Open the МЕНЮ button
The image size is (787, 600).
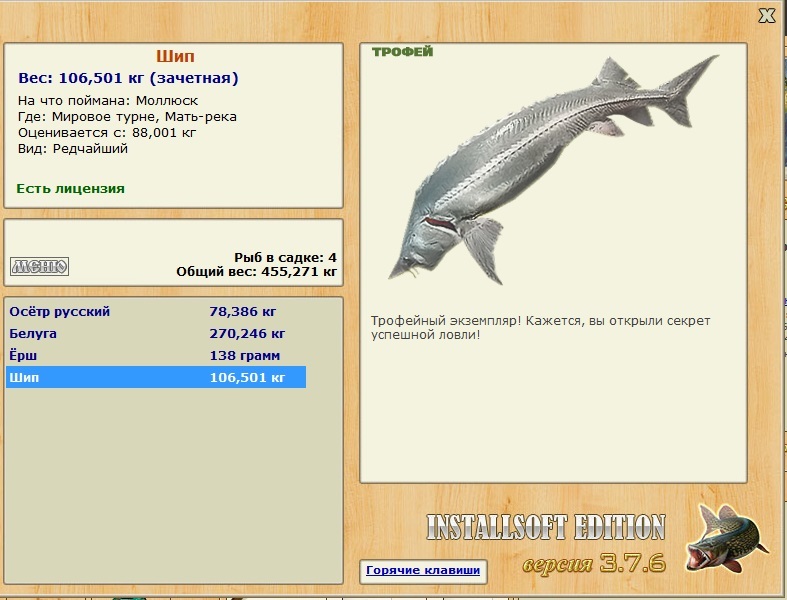[x=39, y=266]
